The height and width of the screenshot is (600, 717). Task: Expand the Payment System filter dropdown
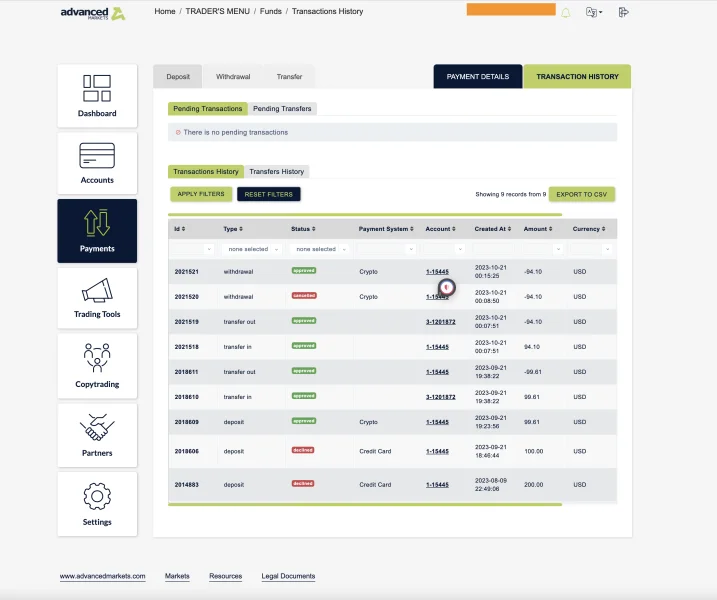click(386, 249)
